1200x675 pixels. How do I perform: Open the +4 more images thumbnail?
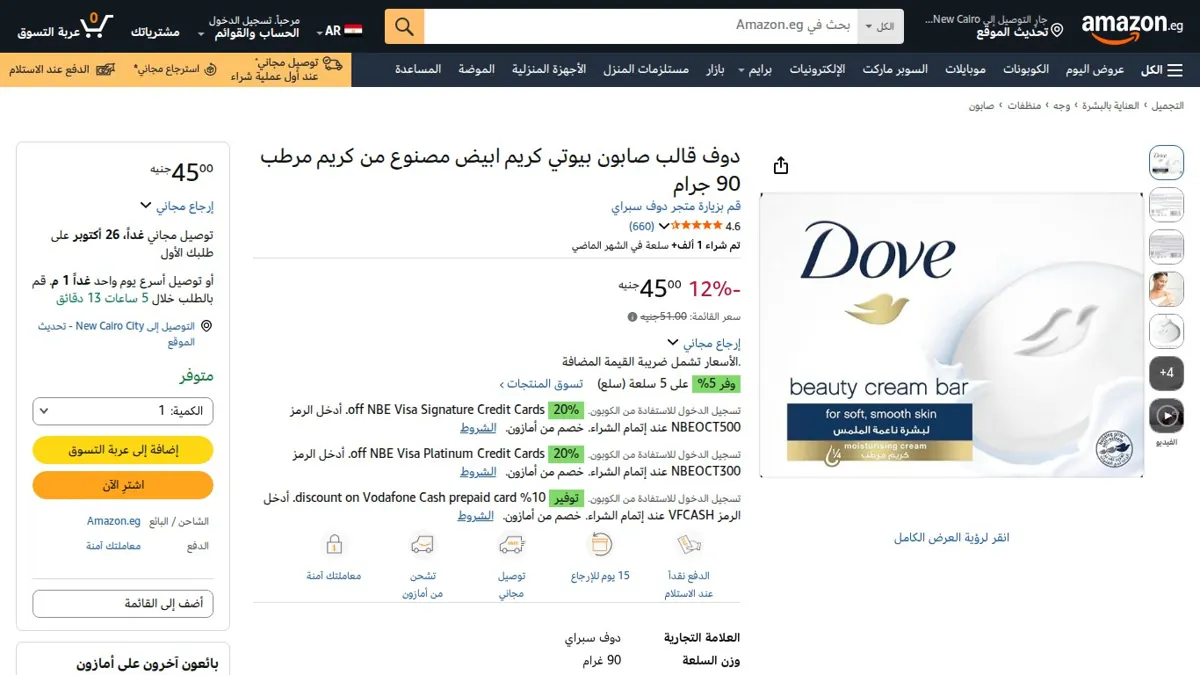[x=1166, y=373]
